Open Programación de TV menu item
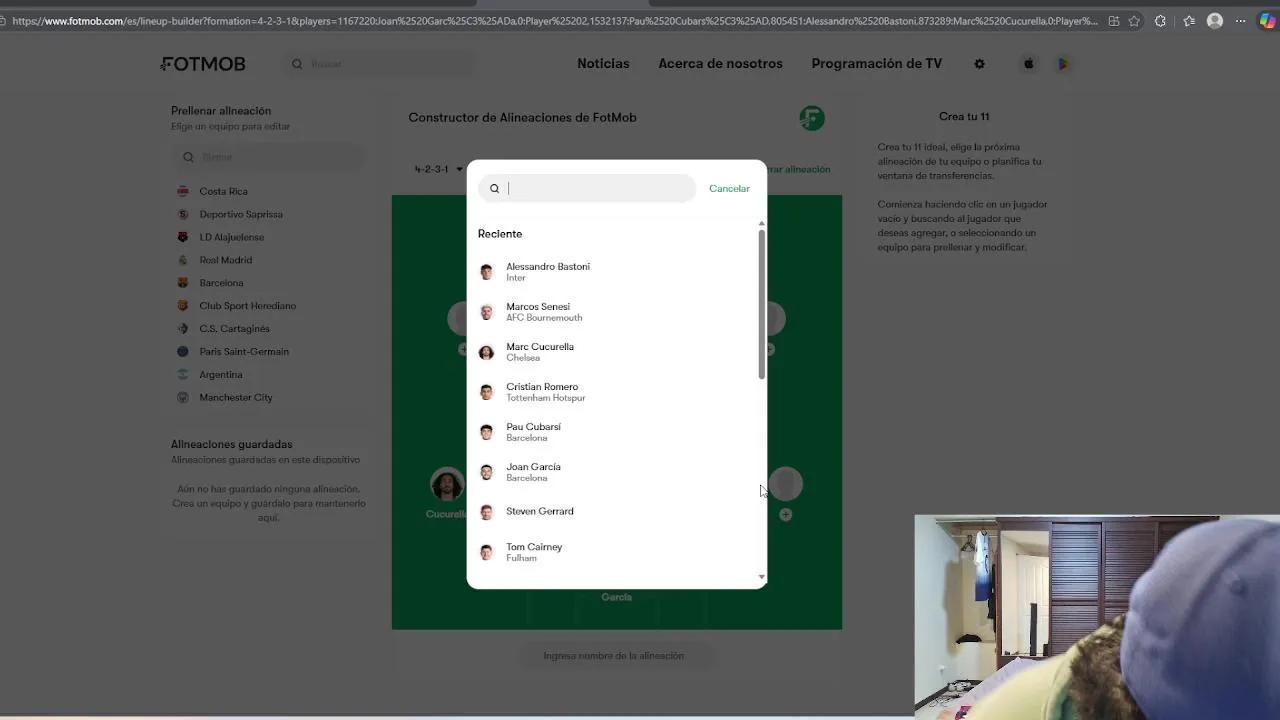The height and width of the screenshot is (720, 1280). (x=877, y=64)
